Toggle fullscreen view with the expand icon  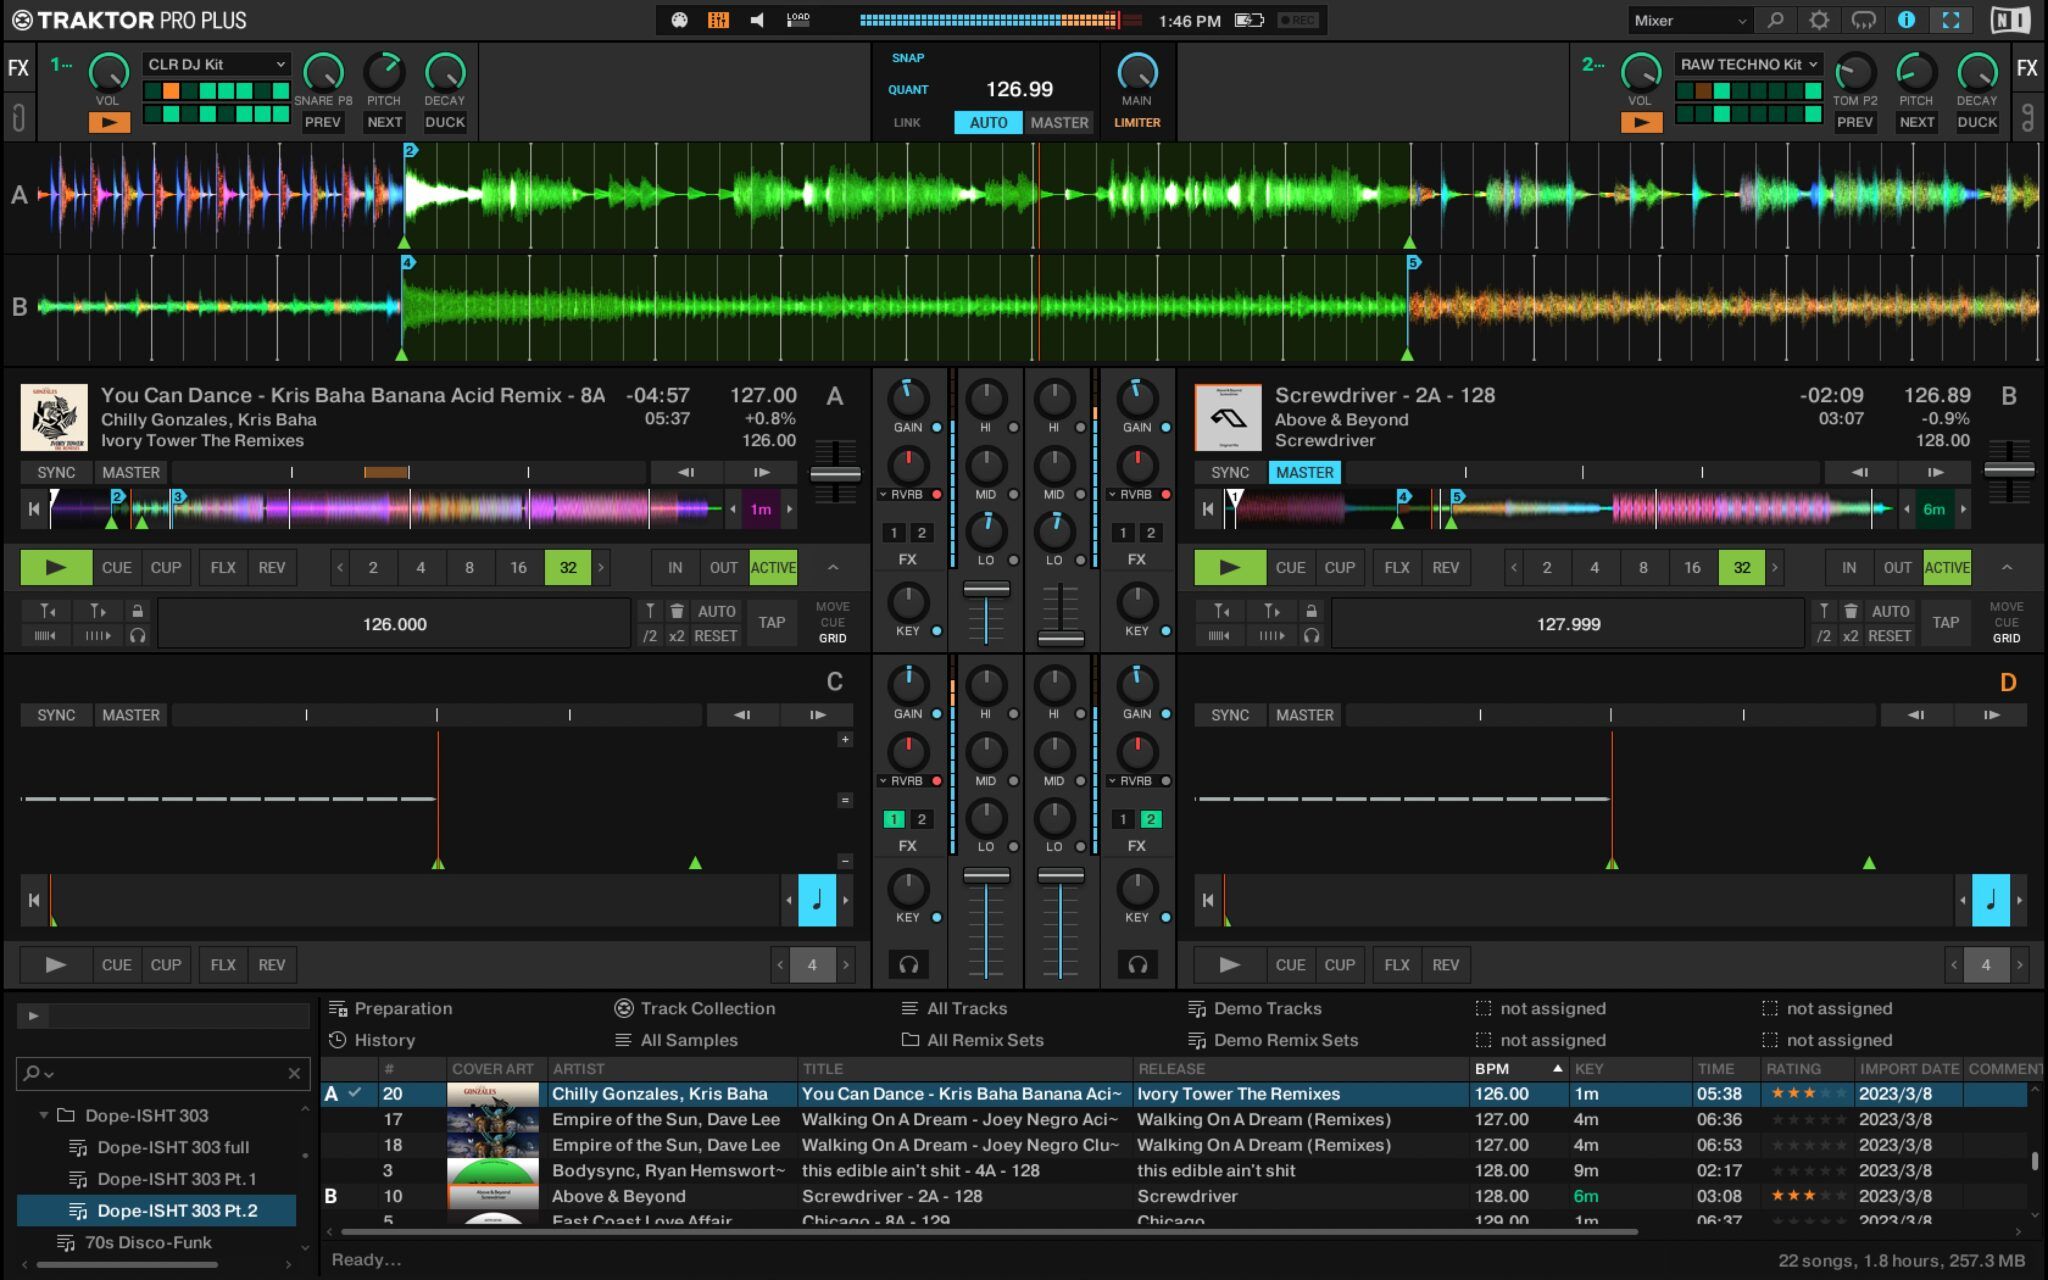click(x=1951, y=20)
